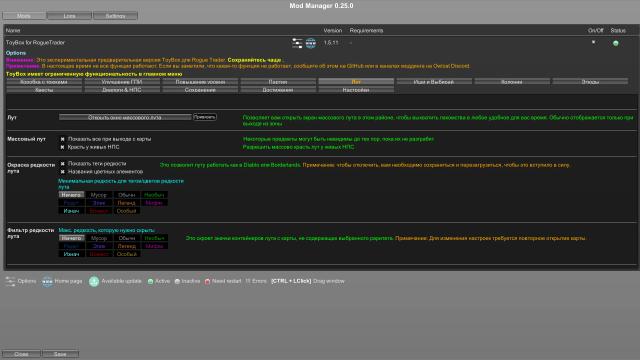The image size is (640, 360).
Task: Select 'Легенд' in rarity filter
Action: pyautogui.click(x=127, y=246)
